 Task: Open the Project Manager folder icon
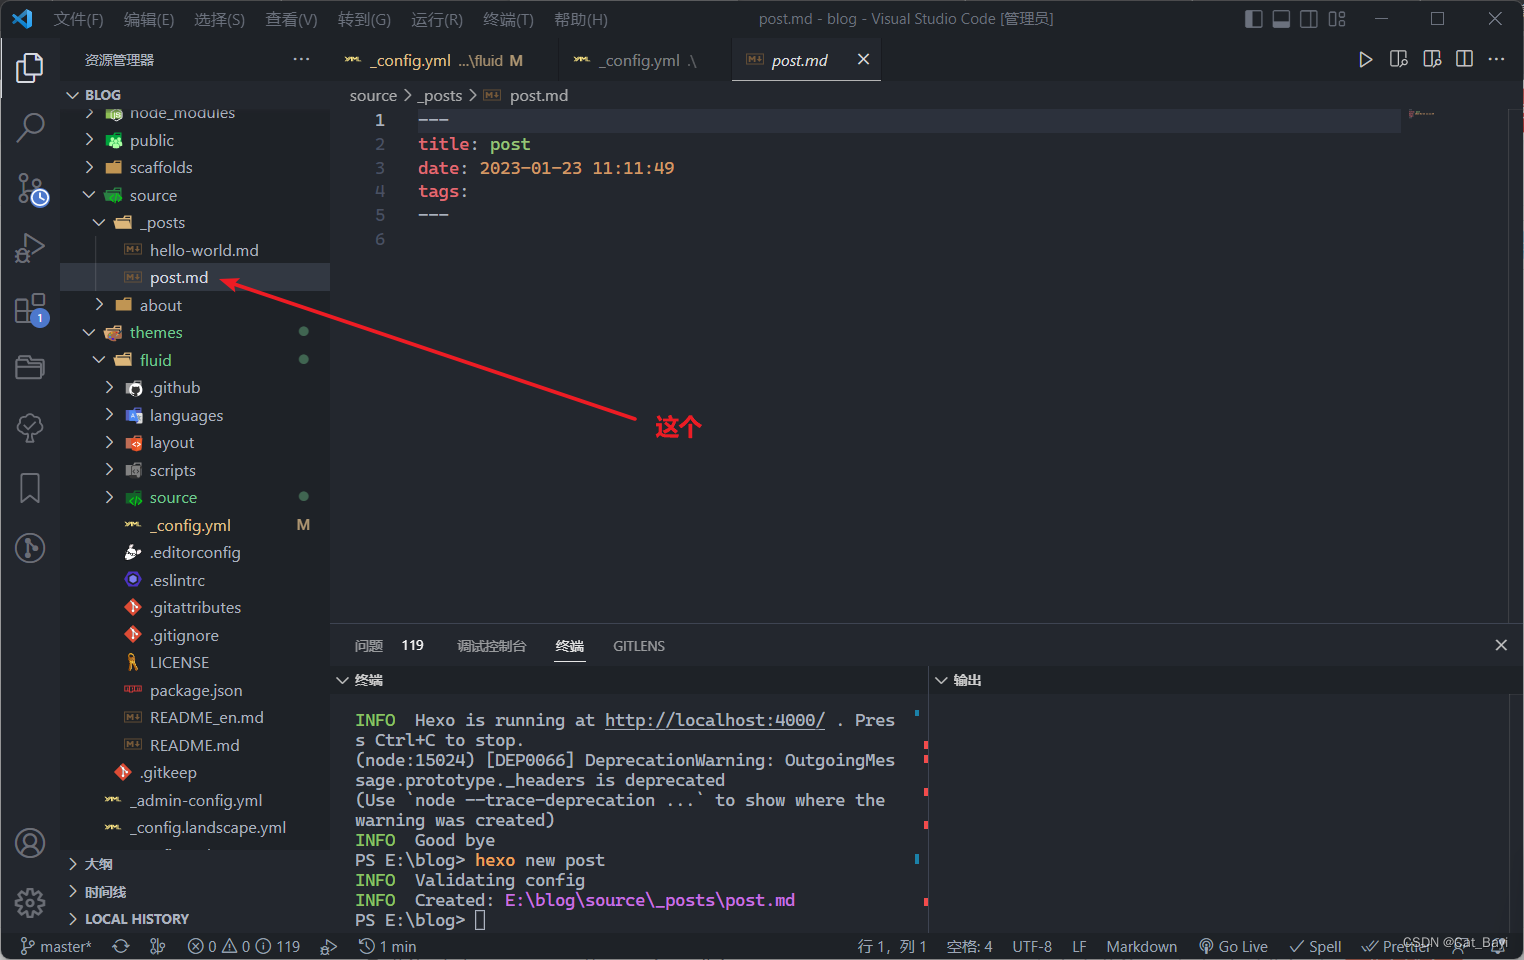click(30, 368)
